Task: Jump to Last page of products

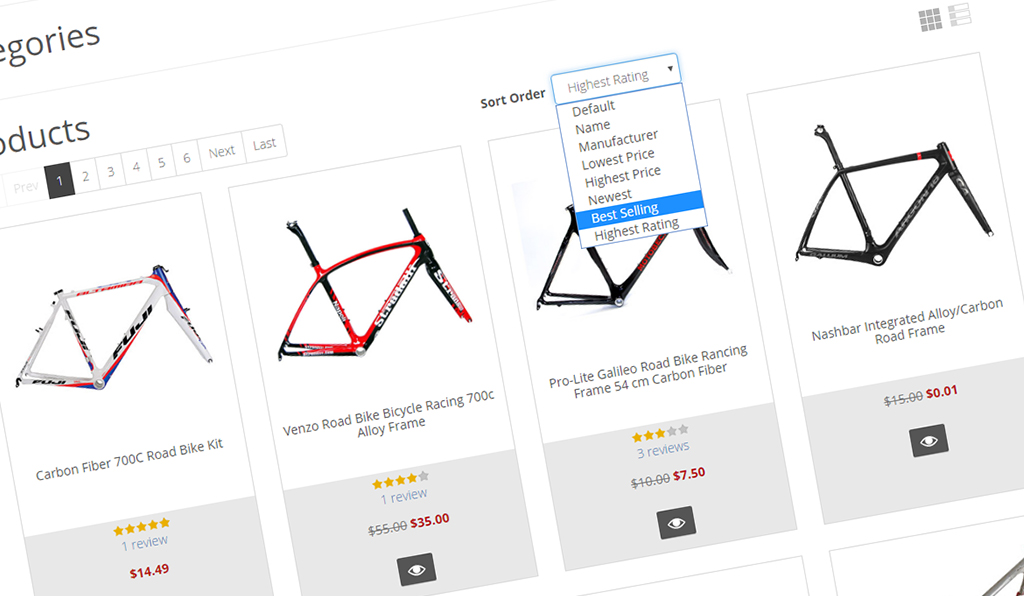Action: (x=265, y=144)
